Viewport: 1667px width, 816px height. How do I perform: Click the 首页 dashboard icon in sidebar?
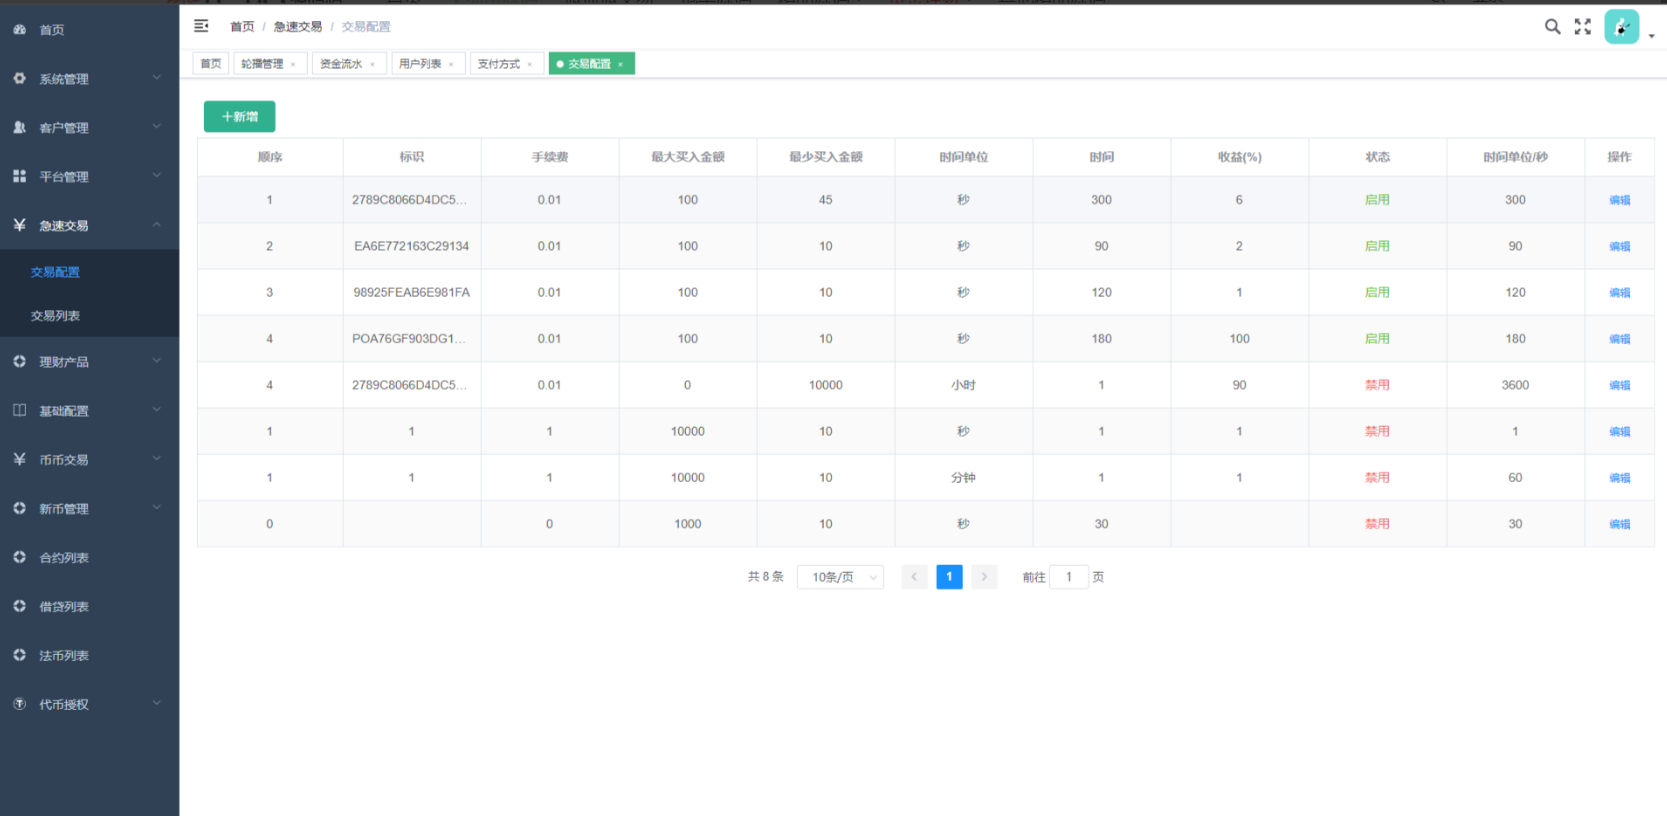[x=20, y=30]
